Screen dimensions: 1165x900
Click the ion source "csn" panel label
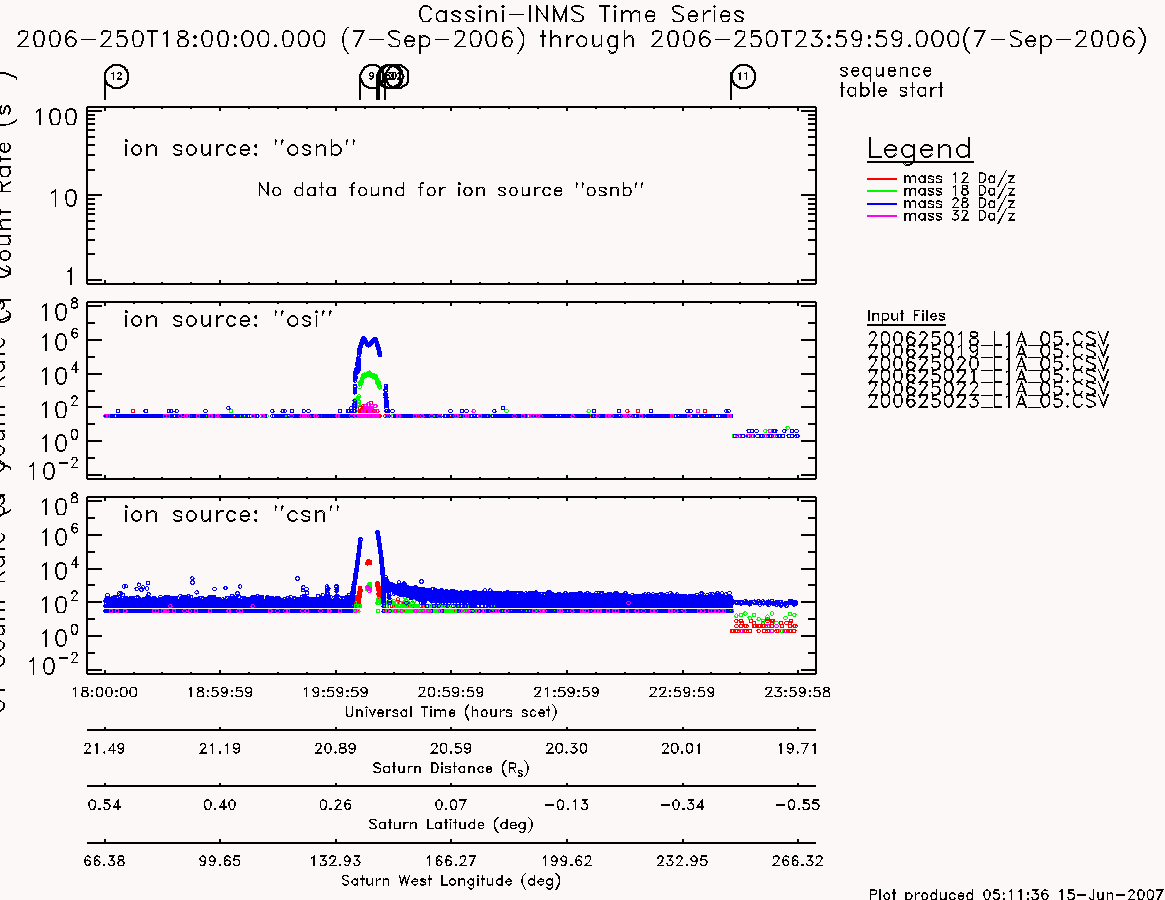click(x=231, y=514)
